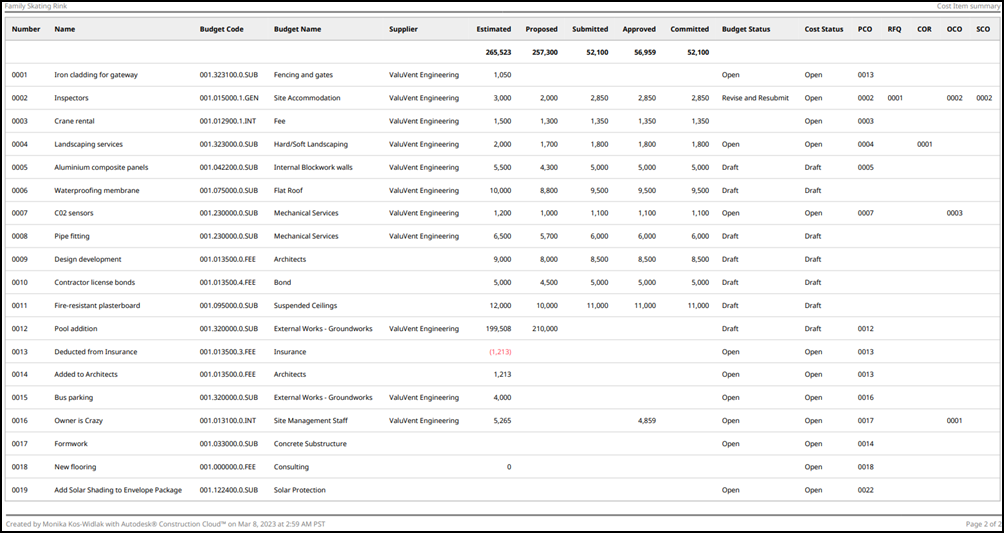The width and height of the screenshot is (1004, 533).
Task: Click the RFQ column header
Action: [895, 29]
